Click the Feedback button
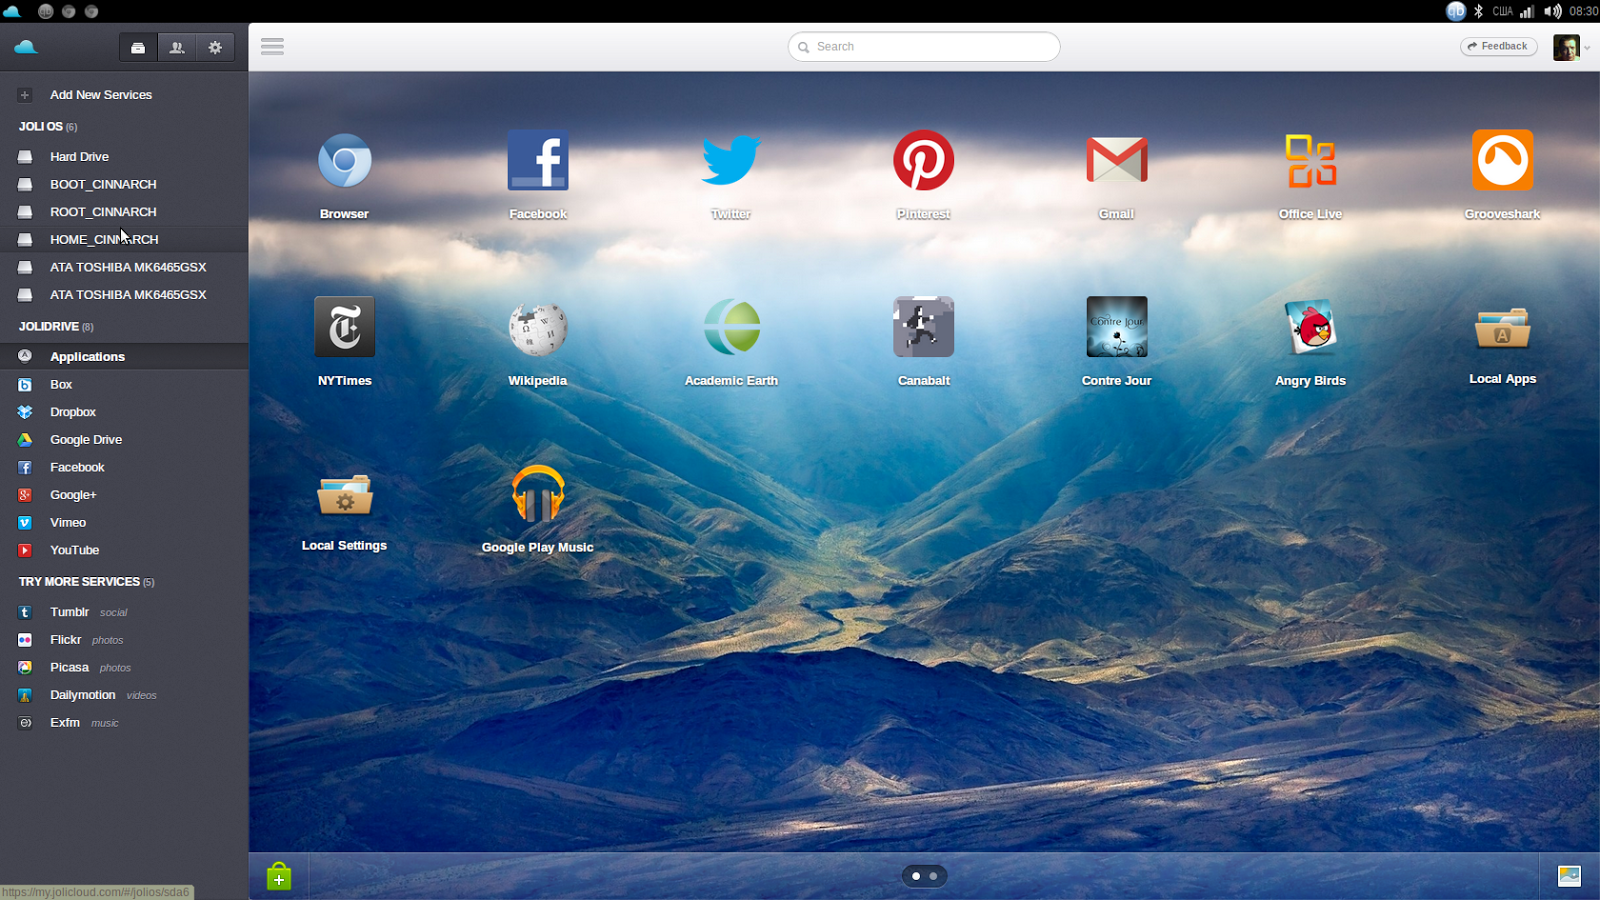 (1498, 46)
